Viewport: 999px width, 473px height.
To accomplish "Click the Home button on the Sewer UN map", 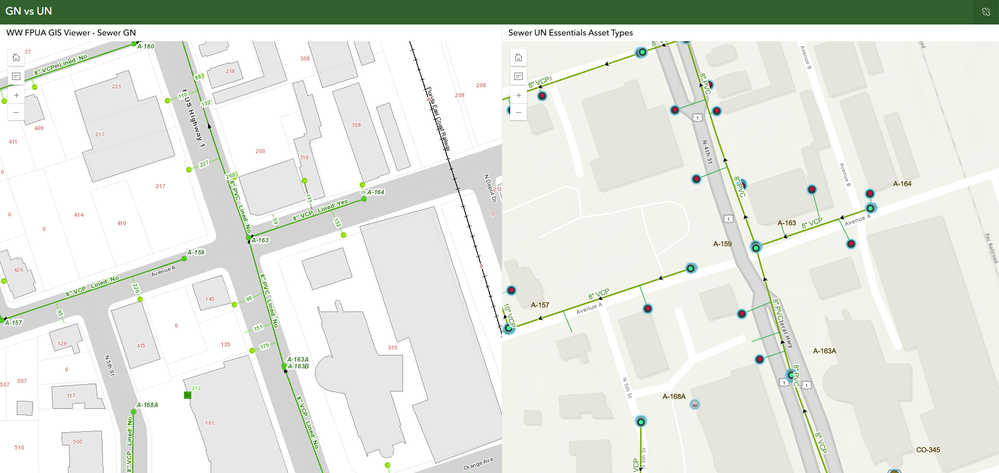I will click(519, 57).
